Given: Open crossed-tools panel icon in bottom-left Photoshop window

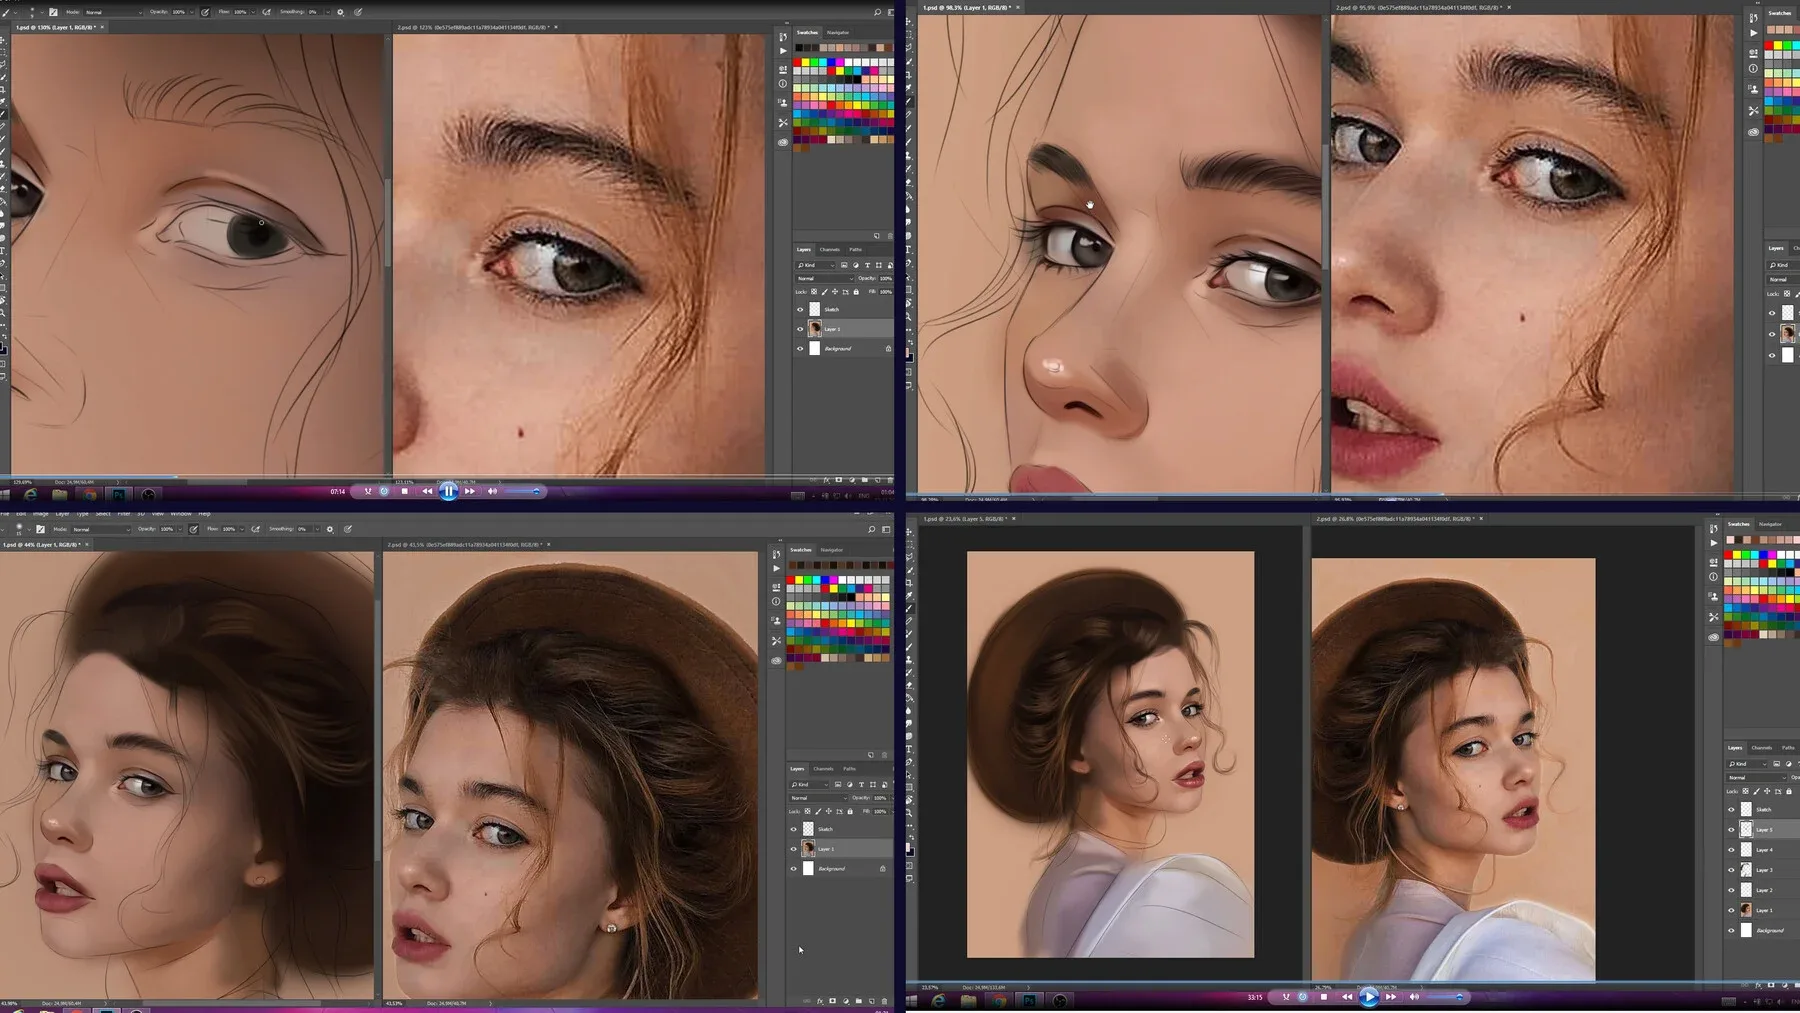Looking at the screenshot, I should click(777, 641).
